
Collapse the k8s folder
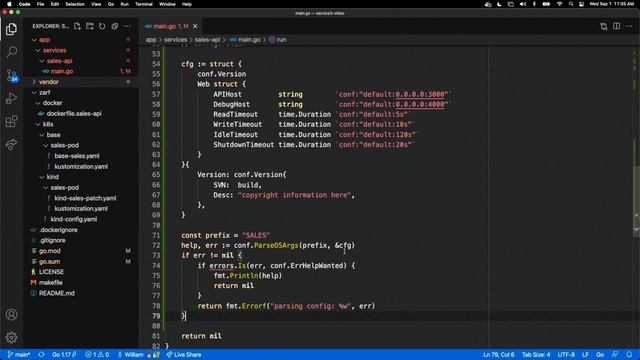(x=80, y=124)
